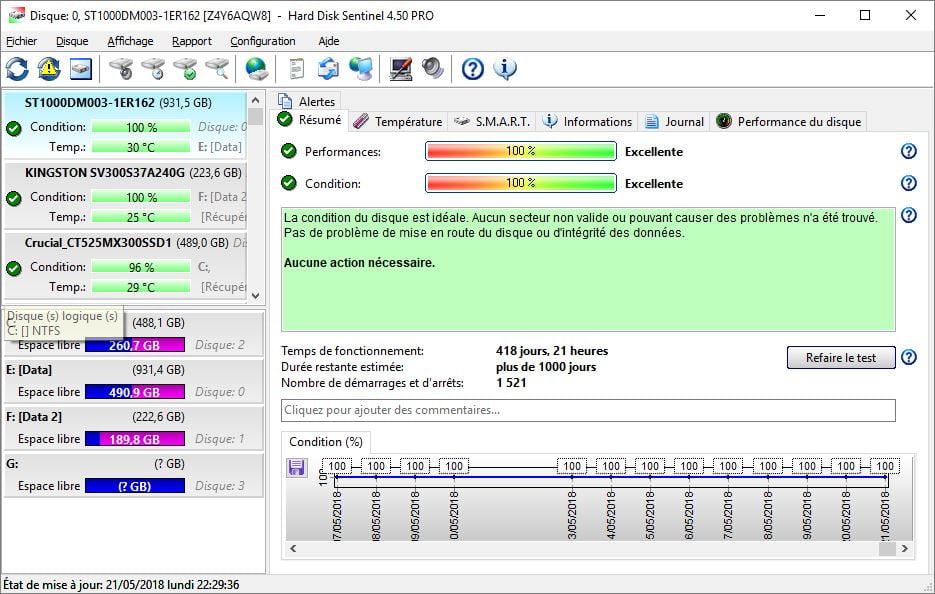Click the blue refresh arrows toolbar icon
The width and height of the screenshot is (935, 594).
pyautogui.click(x=17, y=69)
